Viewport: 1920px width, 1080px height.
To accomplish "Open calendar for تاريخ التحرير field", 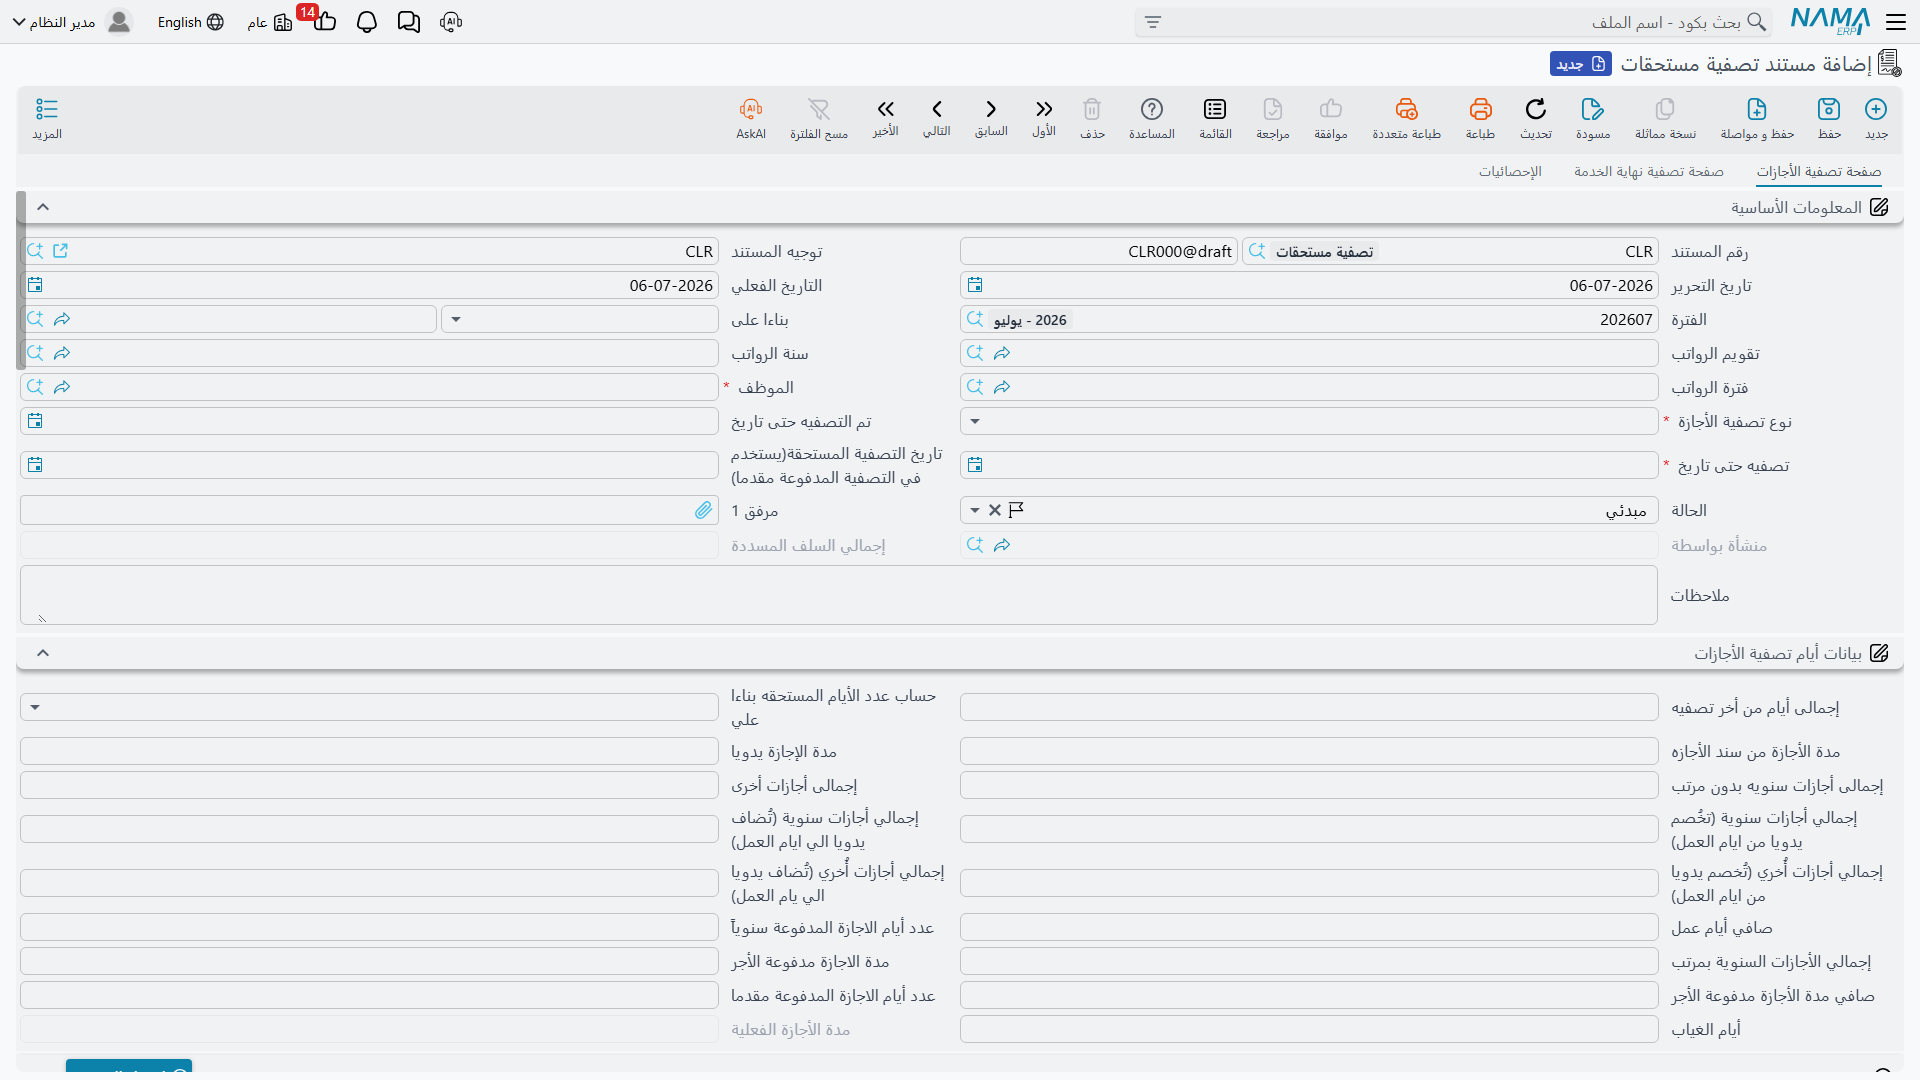I will (975, 285).
